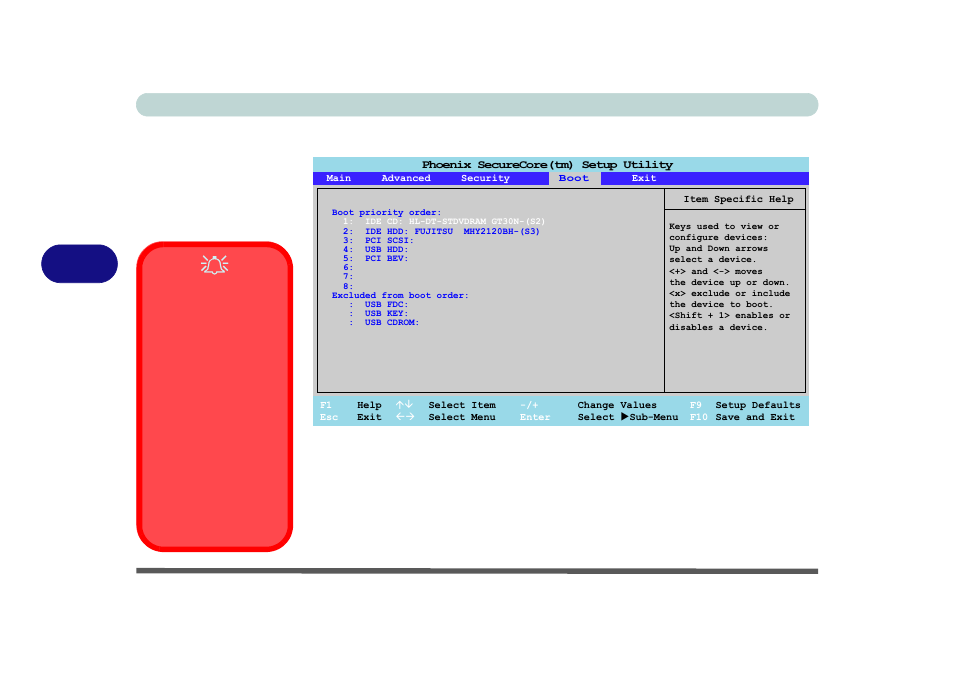The image size is (954, 673).
Task: Open the Security menu tab
Action: pos(485,178)
